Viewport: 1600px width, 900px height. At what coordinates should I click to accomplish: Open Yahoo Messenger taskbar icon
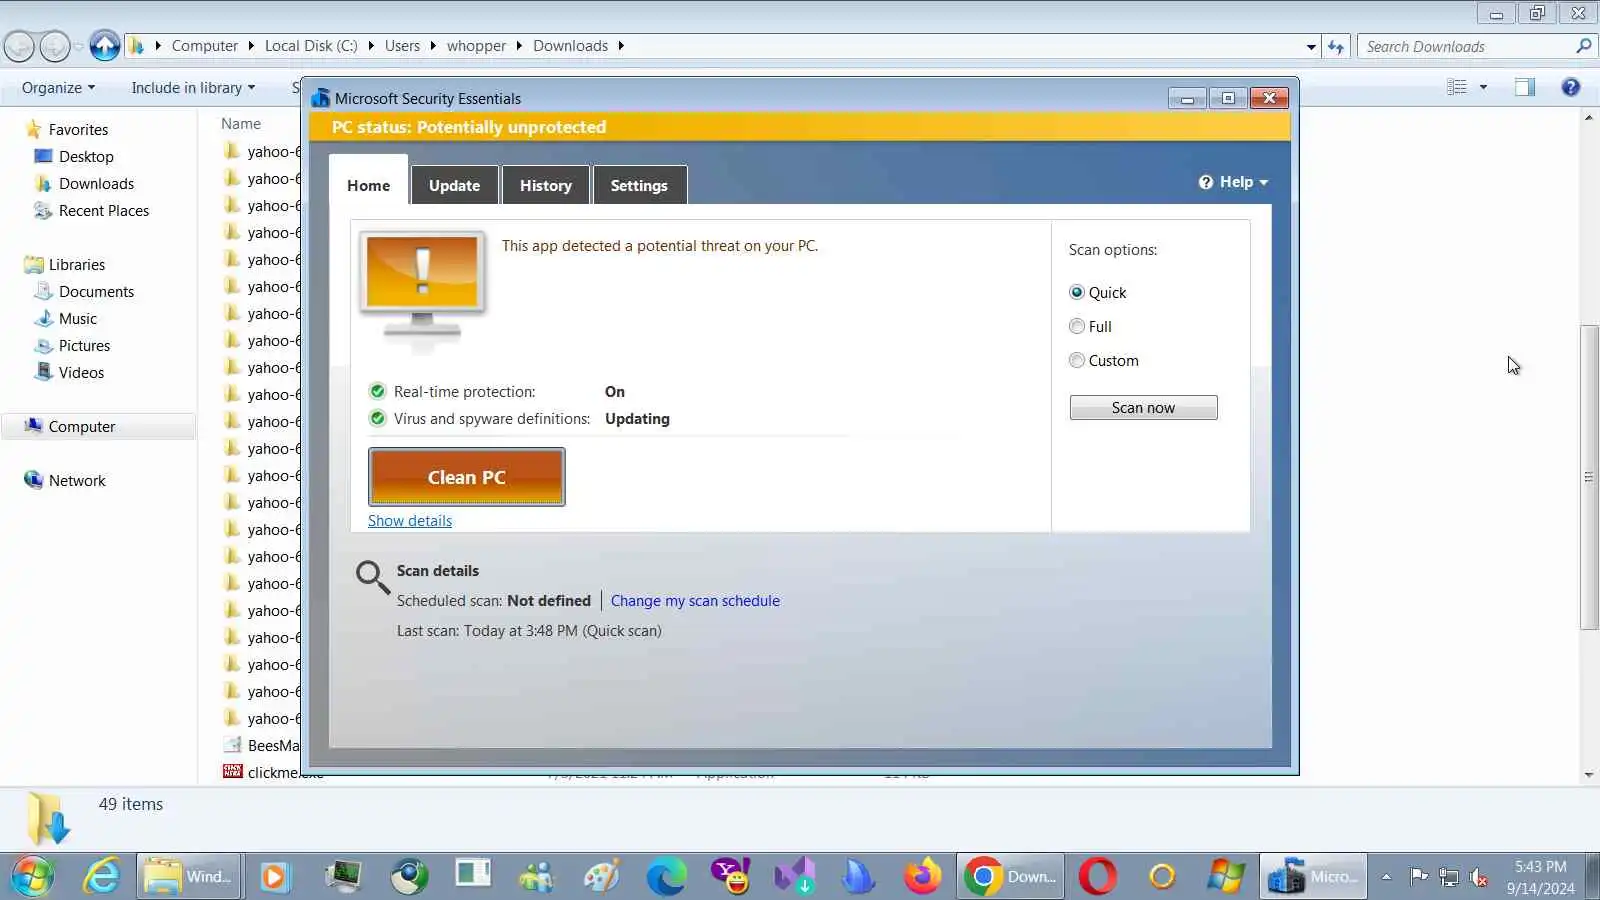coord(730,877)
